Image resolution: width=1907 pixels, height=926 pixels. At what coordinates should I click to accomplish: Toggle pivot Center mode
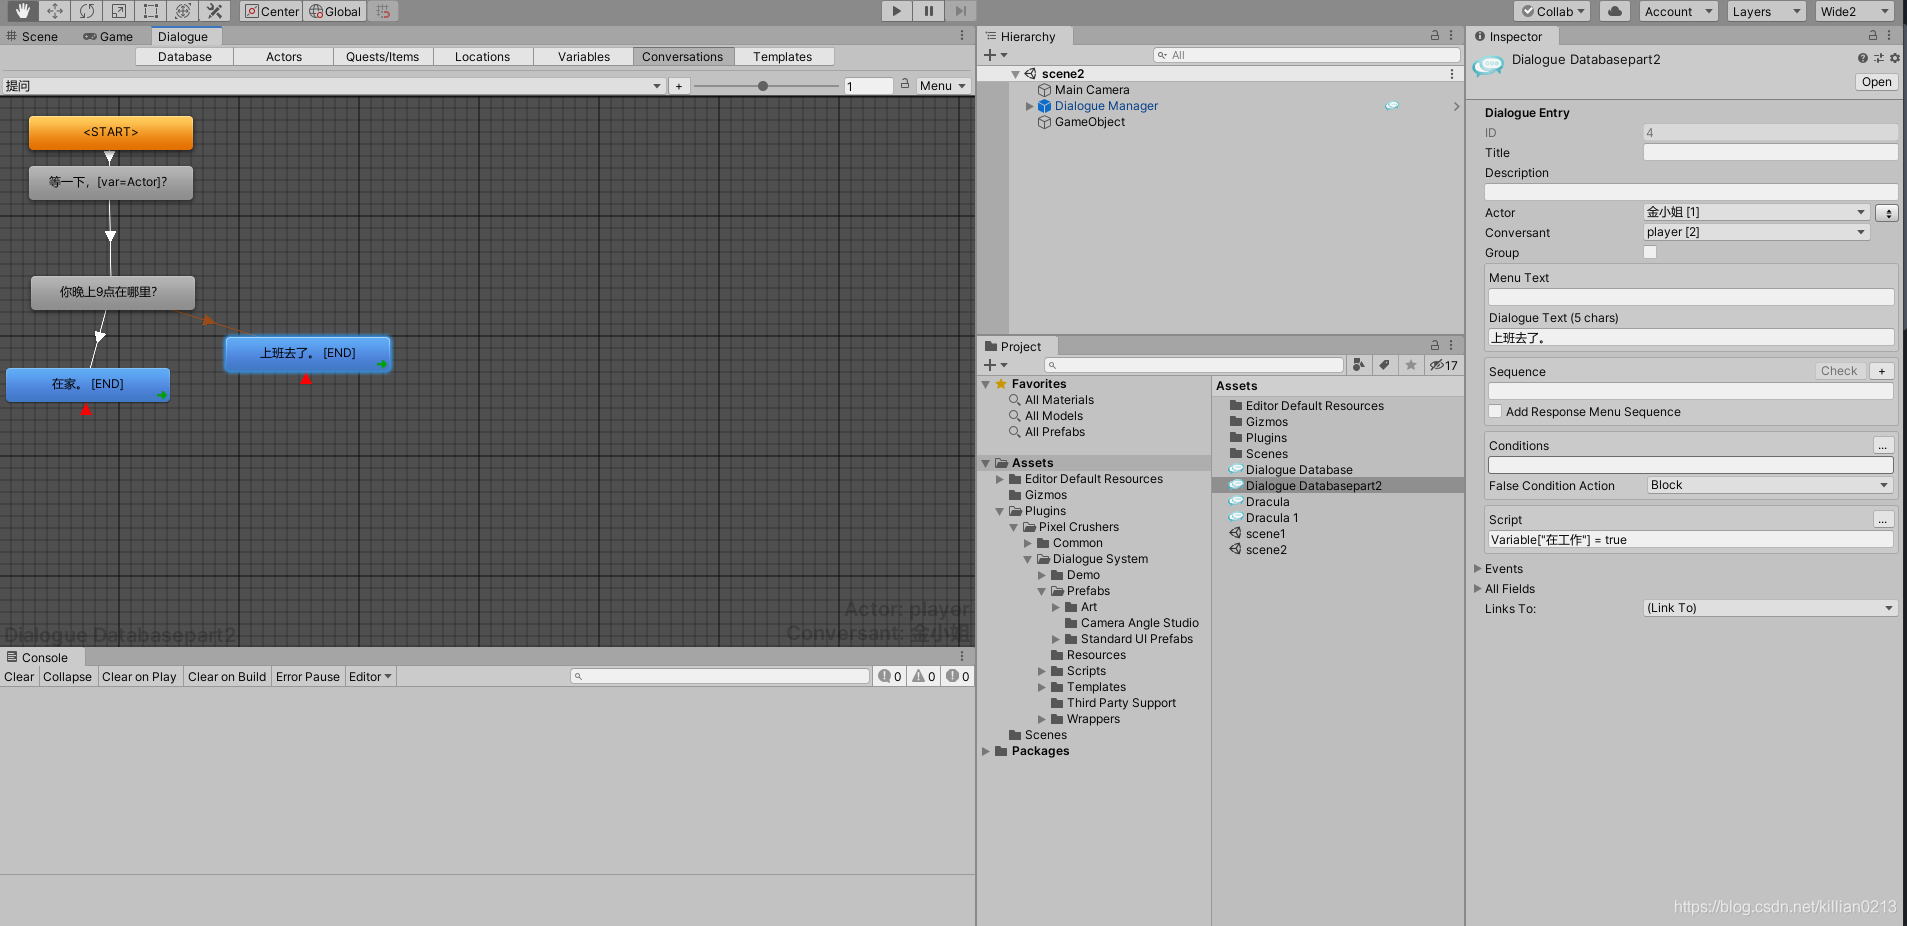pyautogui.click(x=272, y=11)
